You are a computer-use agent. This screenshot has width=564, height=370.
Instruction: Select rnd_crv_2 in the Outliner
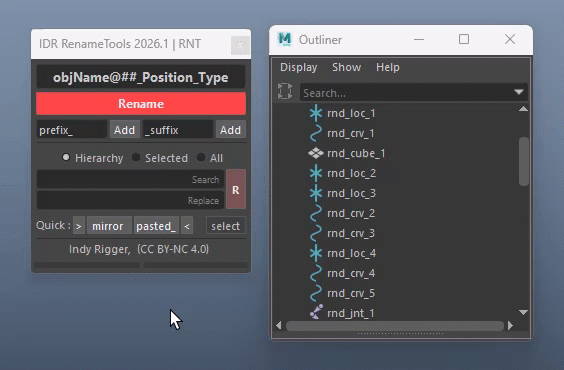point(351,213)
